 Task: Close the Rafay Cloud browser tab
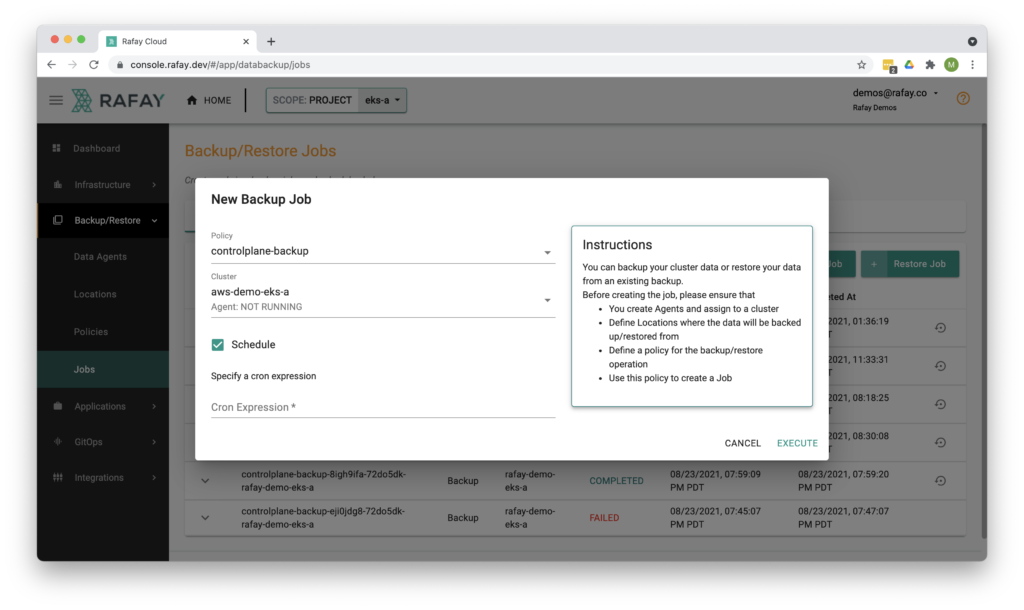246,41
